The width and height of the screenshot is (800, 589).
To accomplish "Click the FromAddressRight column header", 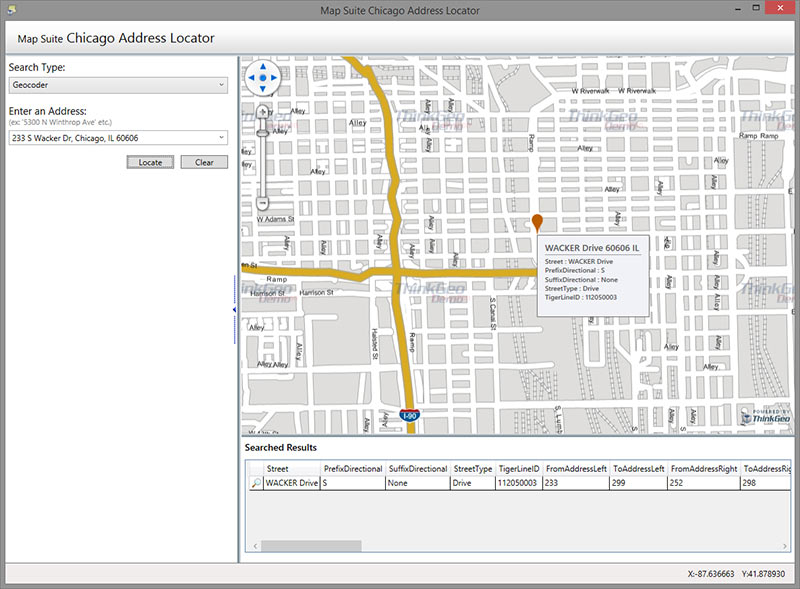I will [x=704, y=469].
